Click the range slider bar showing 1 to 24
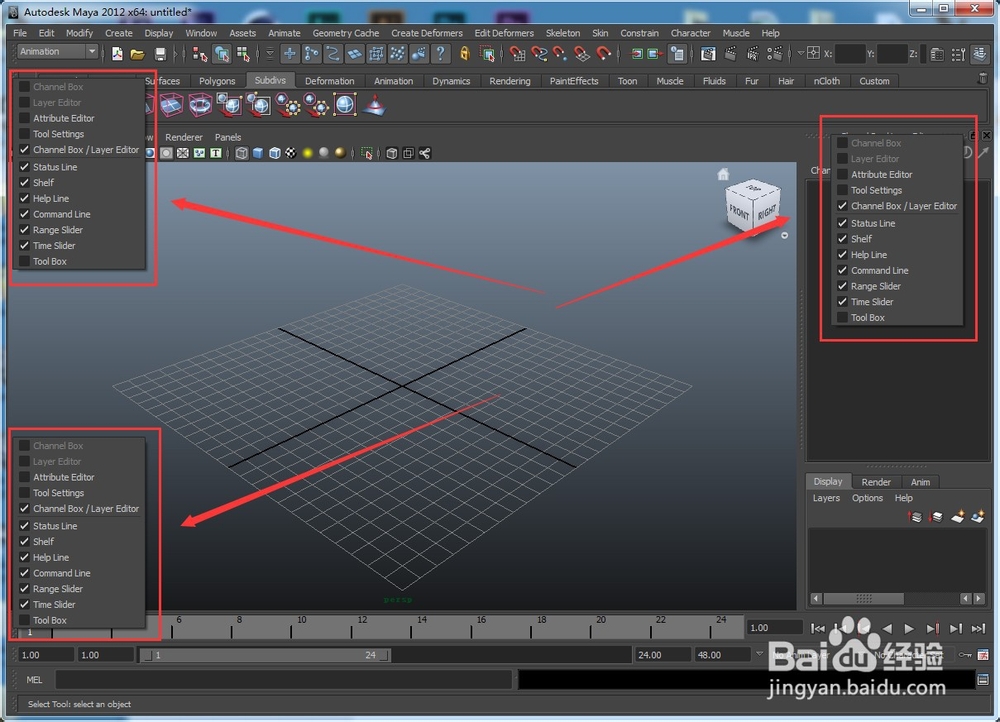The image size is (1000, 722). tap(265, 655)
